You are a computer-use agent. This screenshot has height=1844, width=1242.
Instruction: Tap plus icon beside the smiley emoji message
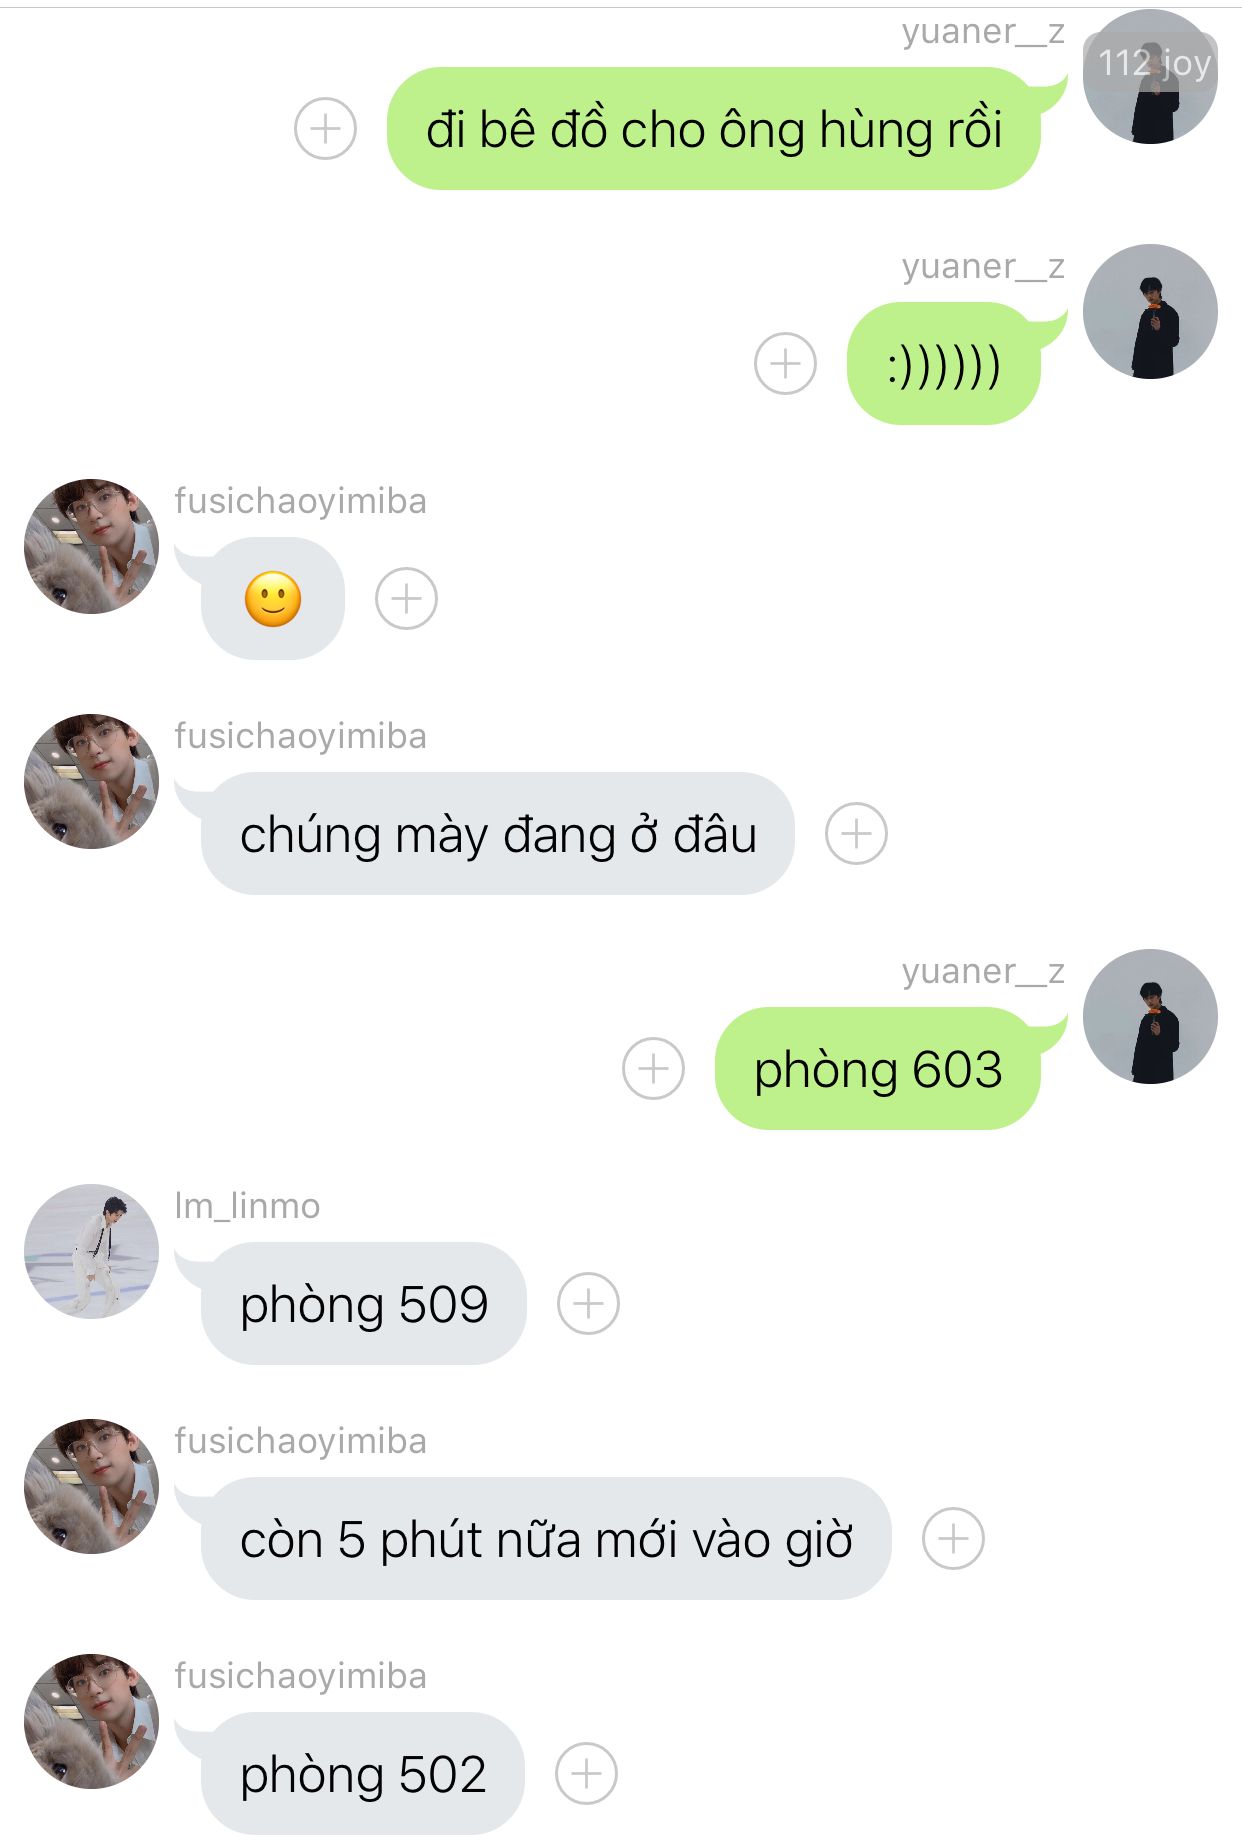click(x=406, y=599)
